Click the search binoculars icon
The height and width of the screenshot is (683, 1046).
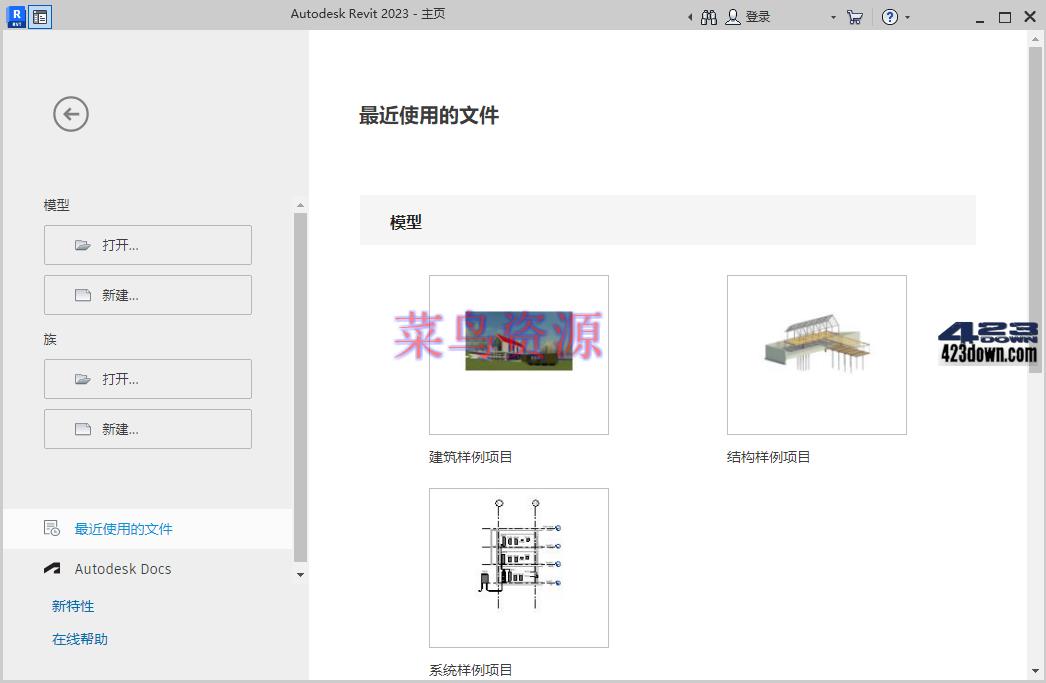pyautogui.click(x=708, y=17)
